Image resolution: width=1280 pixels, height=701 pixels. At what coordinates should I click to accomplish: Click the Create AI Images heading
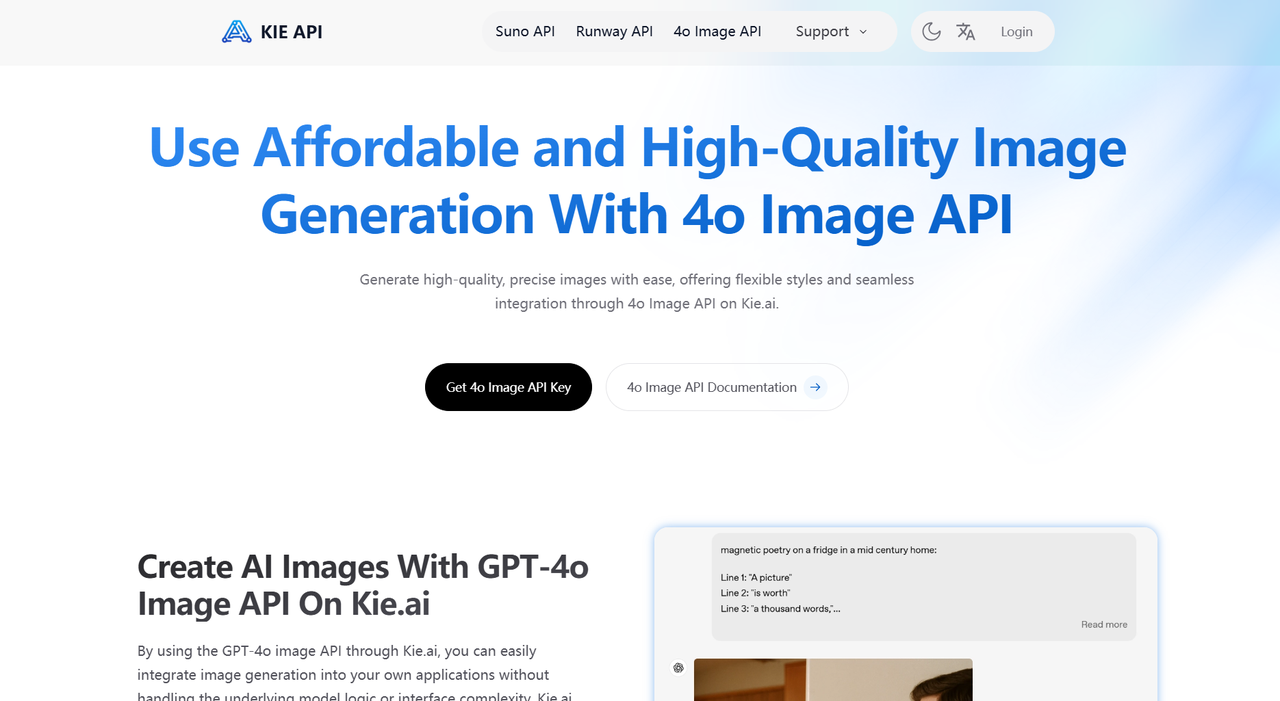pos(362,585)
